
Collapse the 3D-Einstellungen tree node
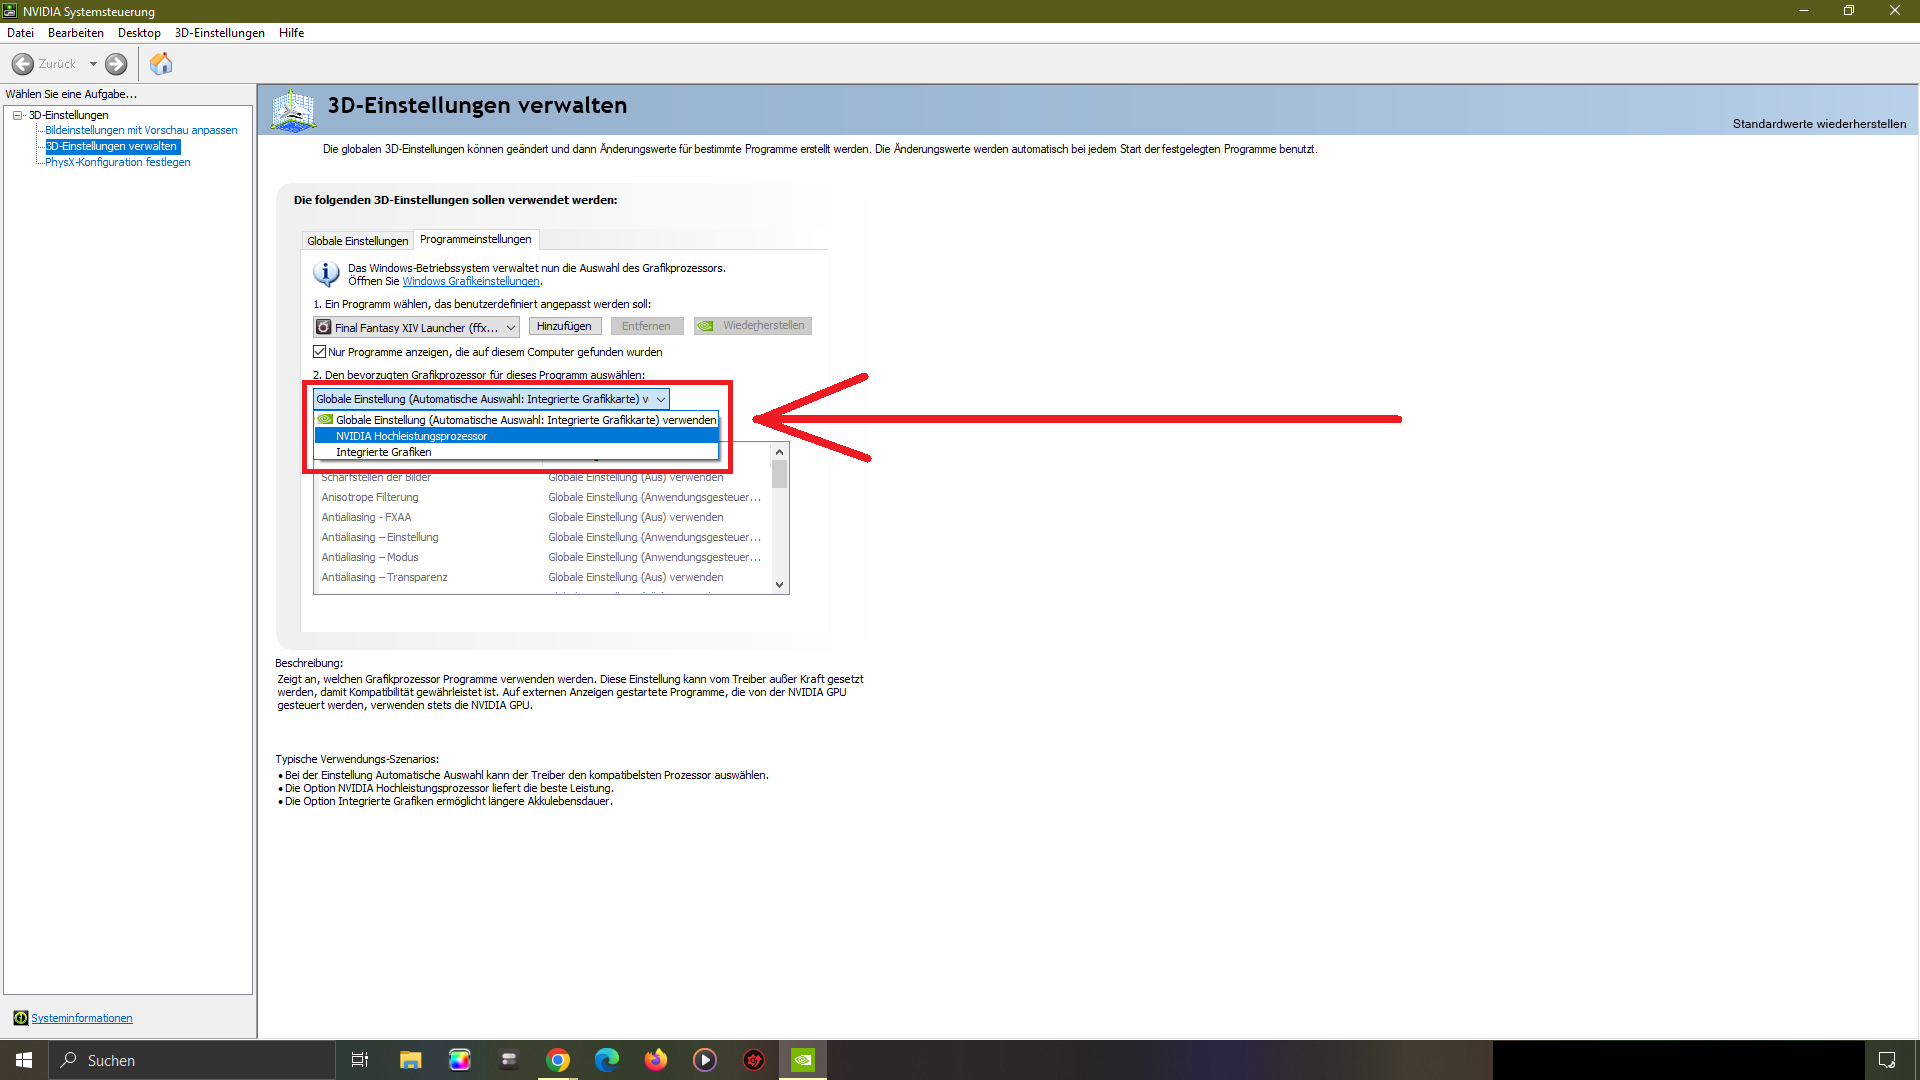point(18,115)
